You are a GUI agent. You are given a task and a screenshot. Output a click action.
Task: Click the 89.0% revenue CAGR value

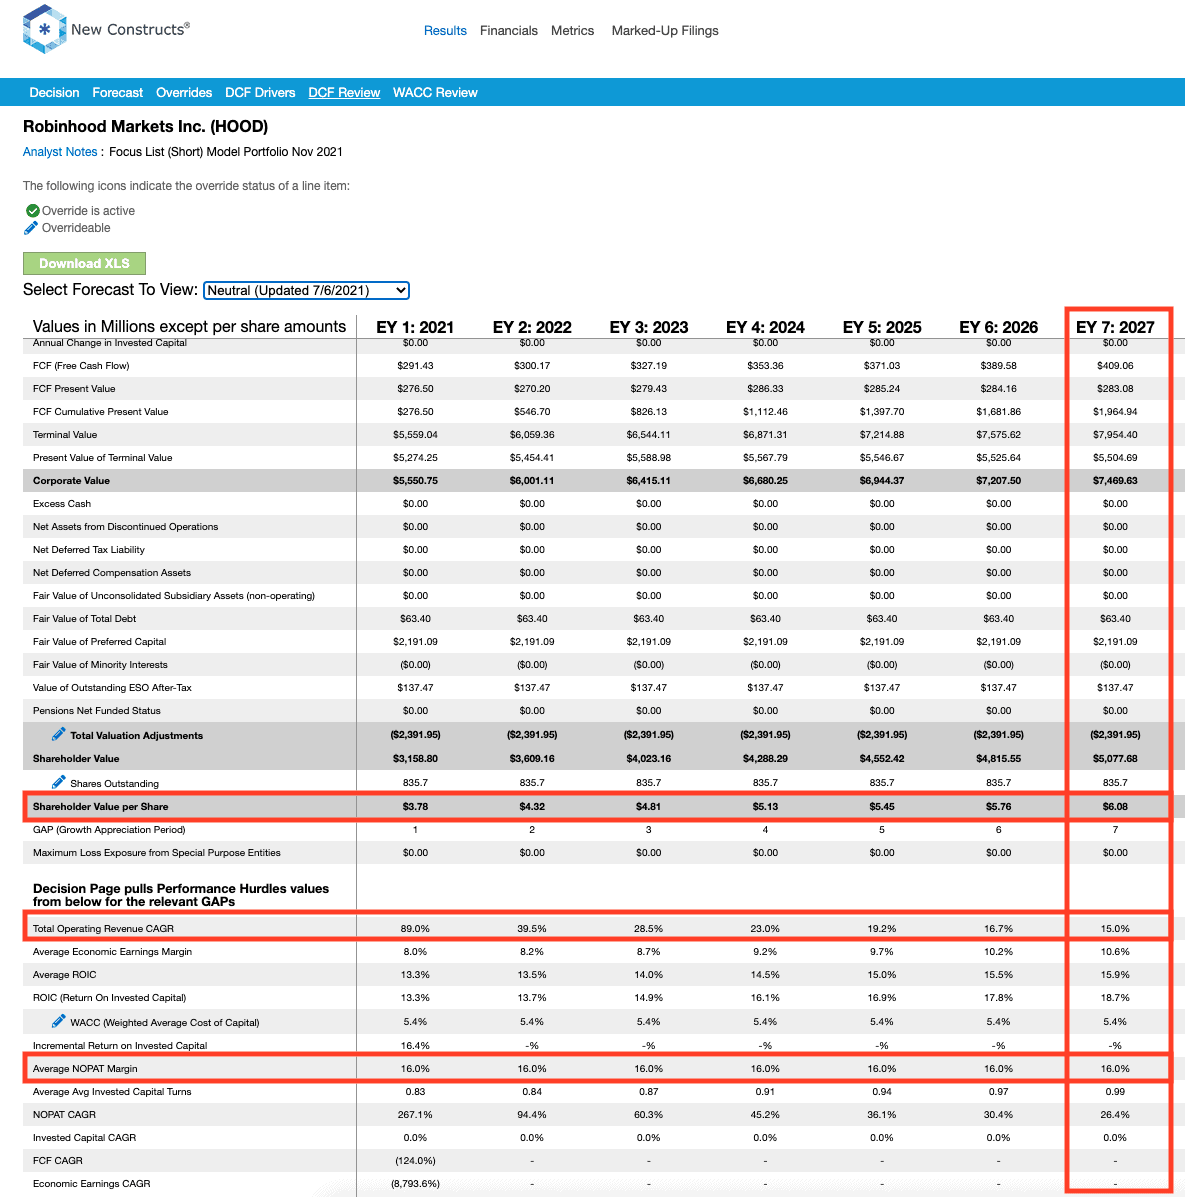(x=415, y=928)
